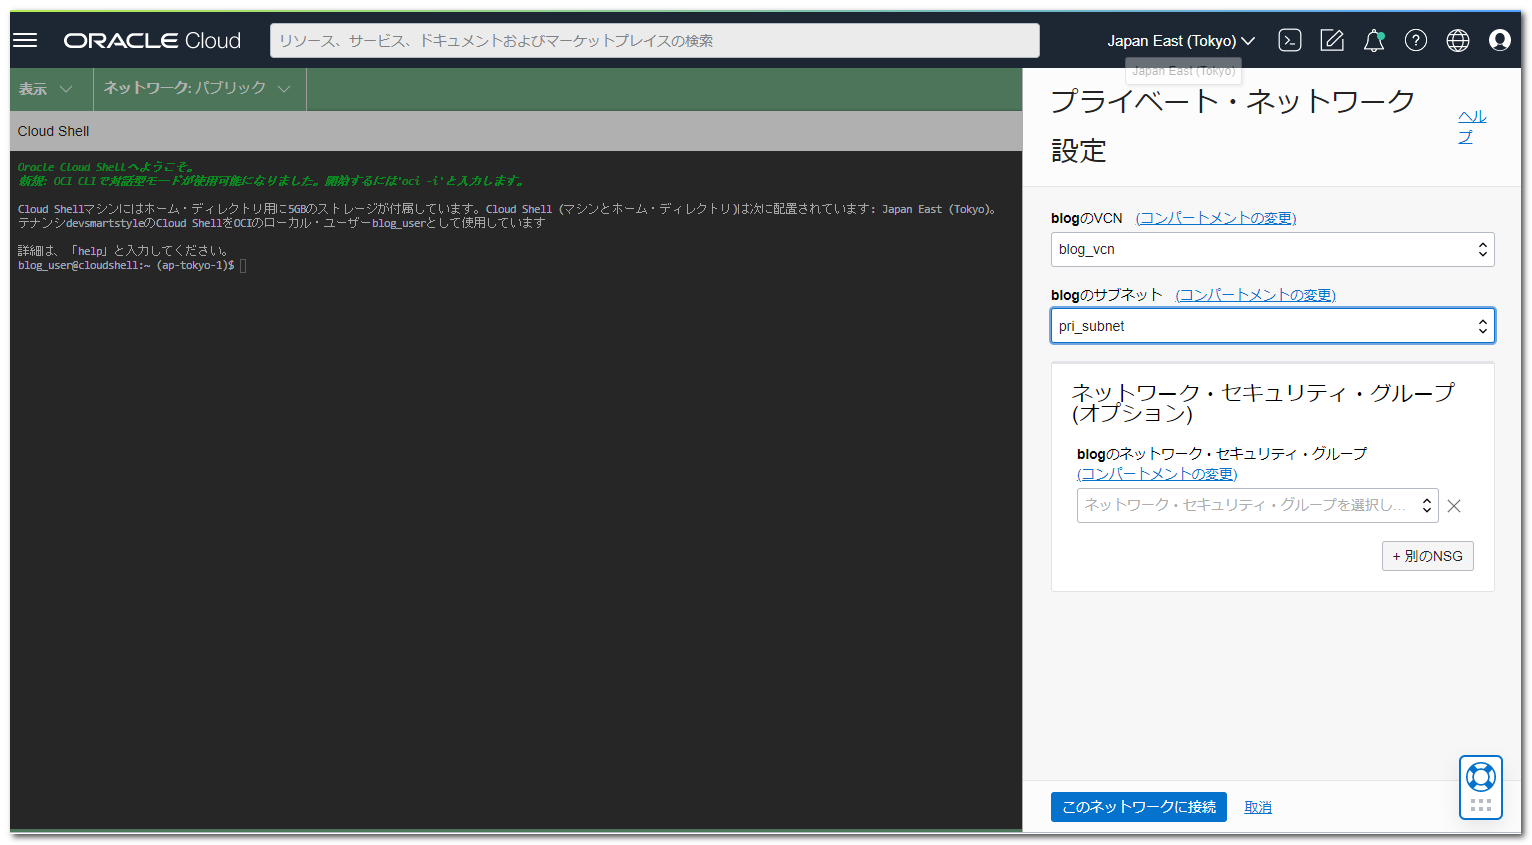The image size is (1532, 845).
Task: Open the ヘルプ help link
Action: click(x=1471, y=127)
